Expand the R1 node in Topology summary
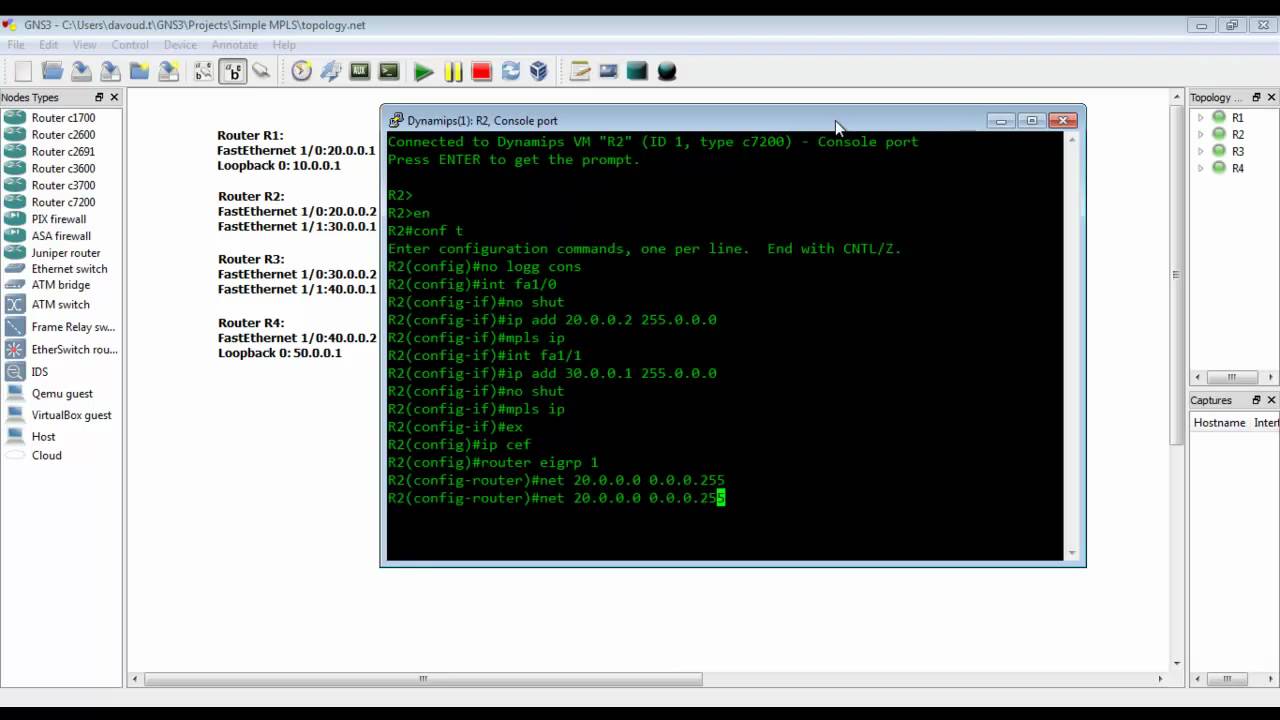 pyautogui.click(x=1201, y=117)
